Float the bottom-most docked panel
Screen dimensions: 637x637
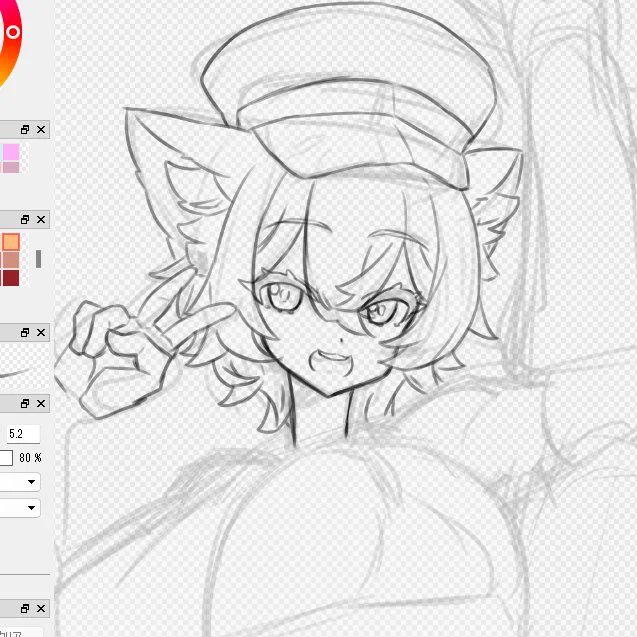pyautogui.click(x=25, y=609)
